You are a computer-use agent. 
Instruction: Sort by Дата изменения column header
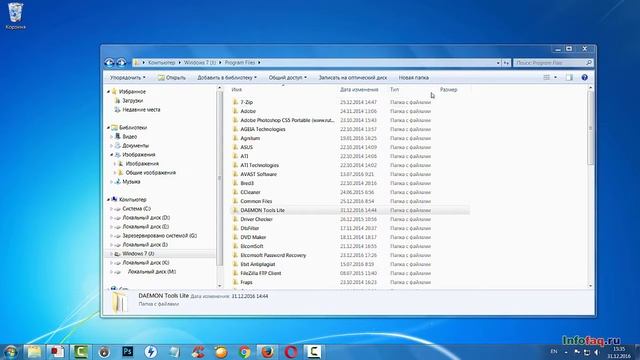359,89
